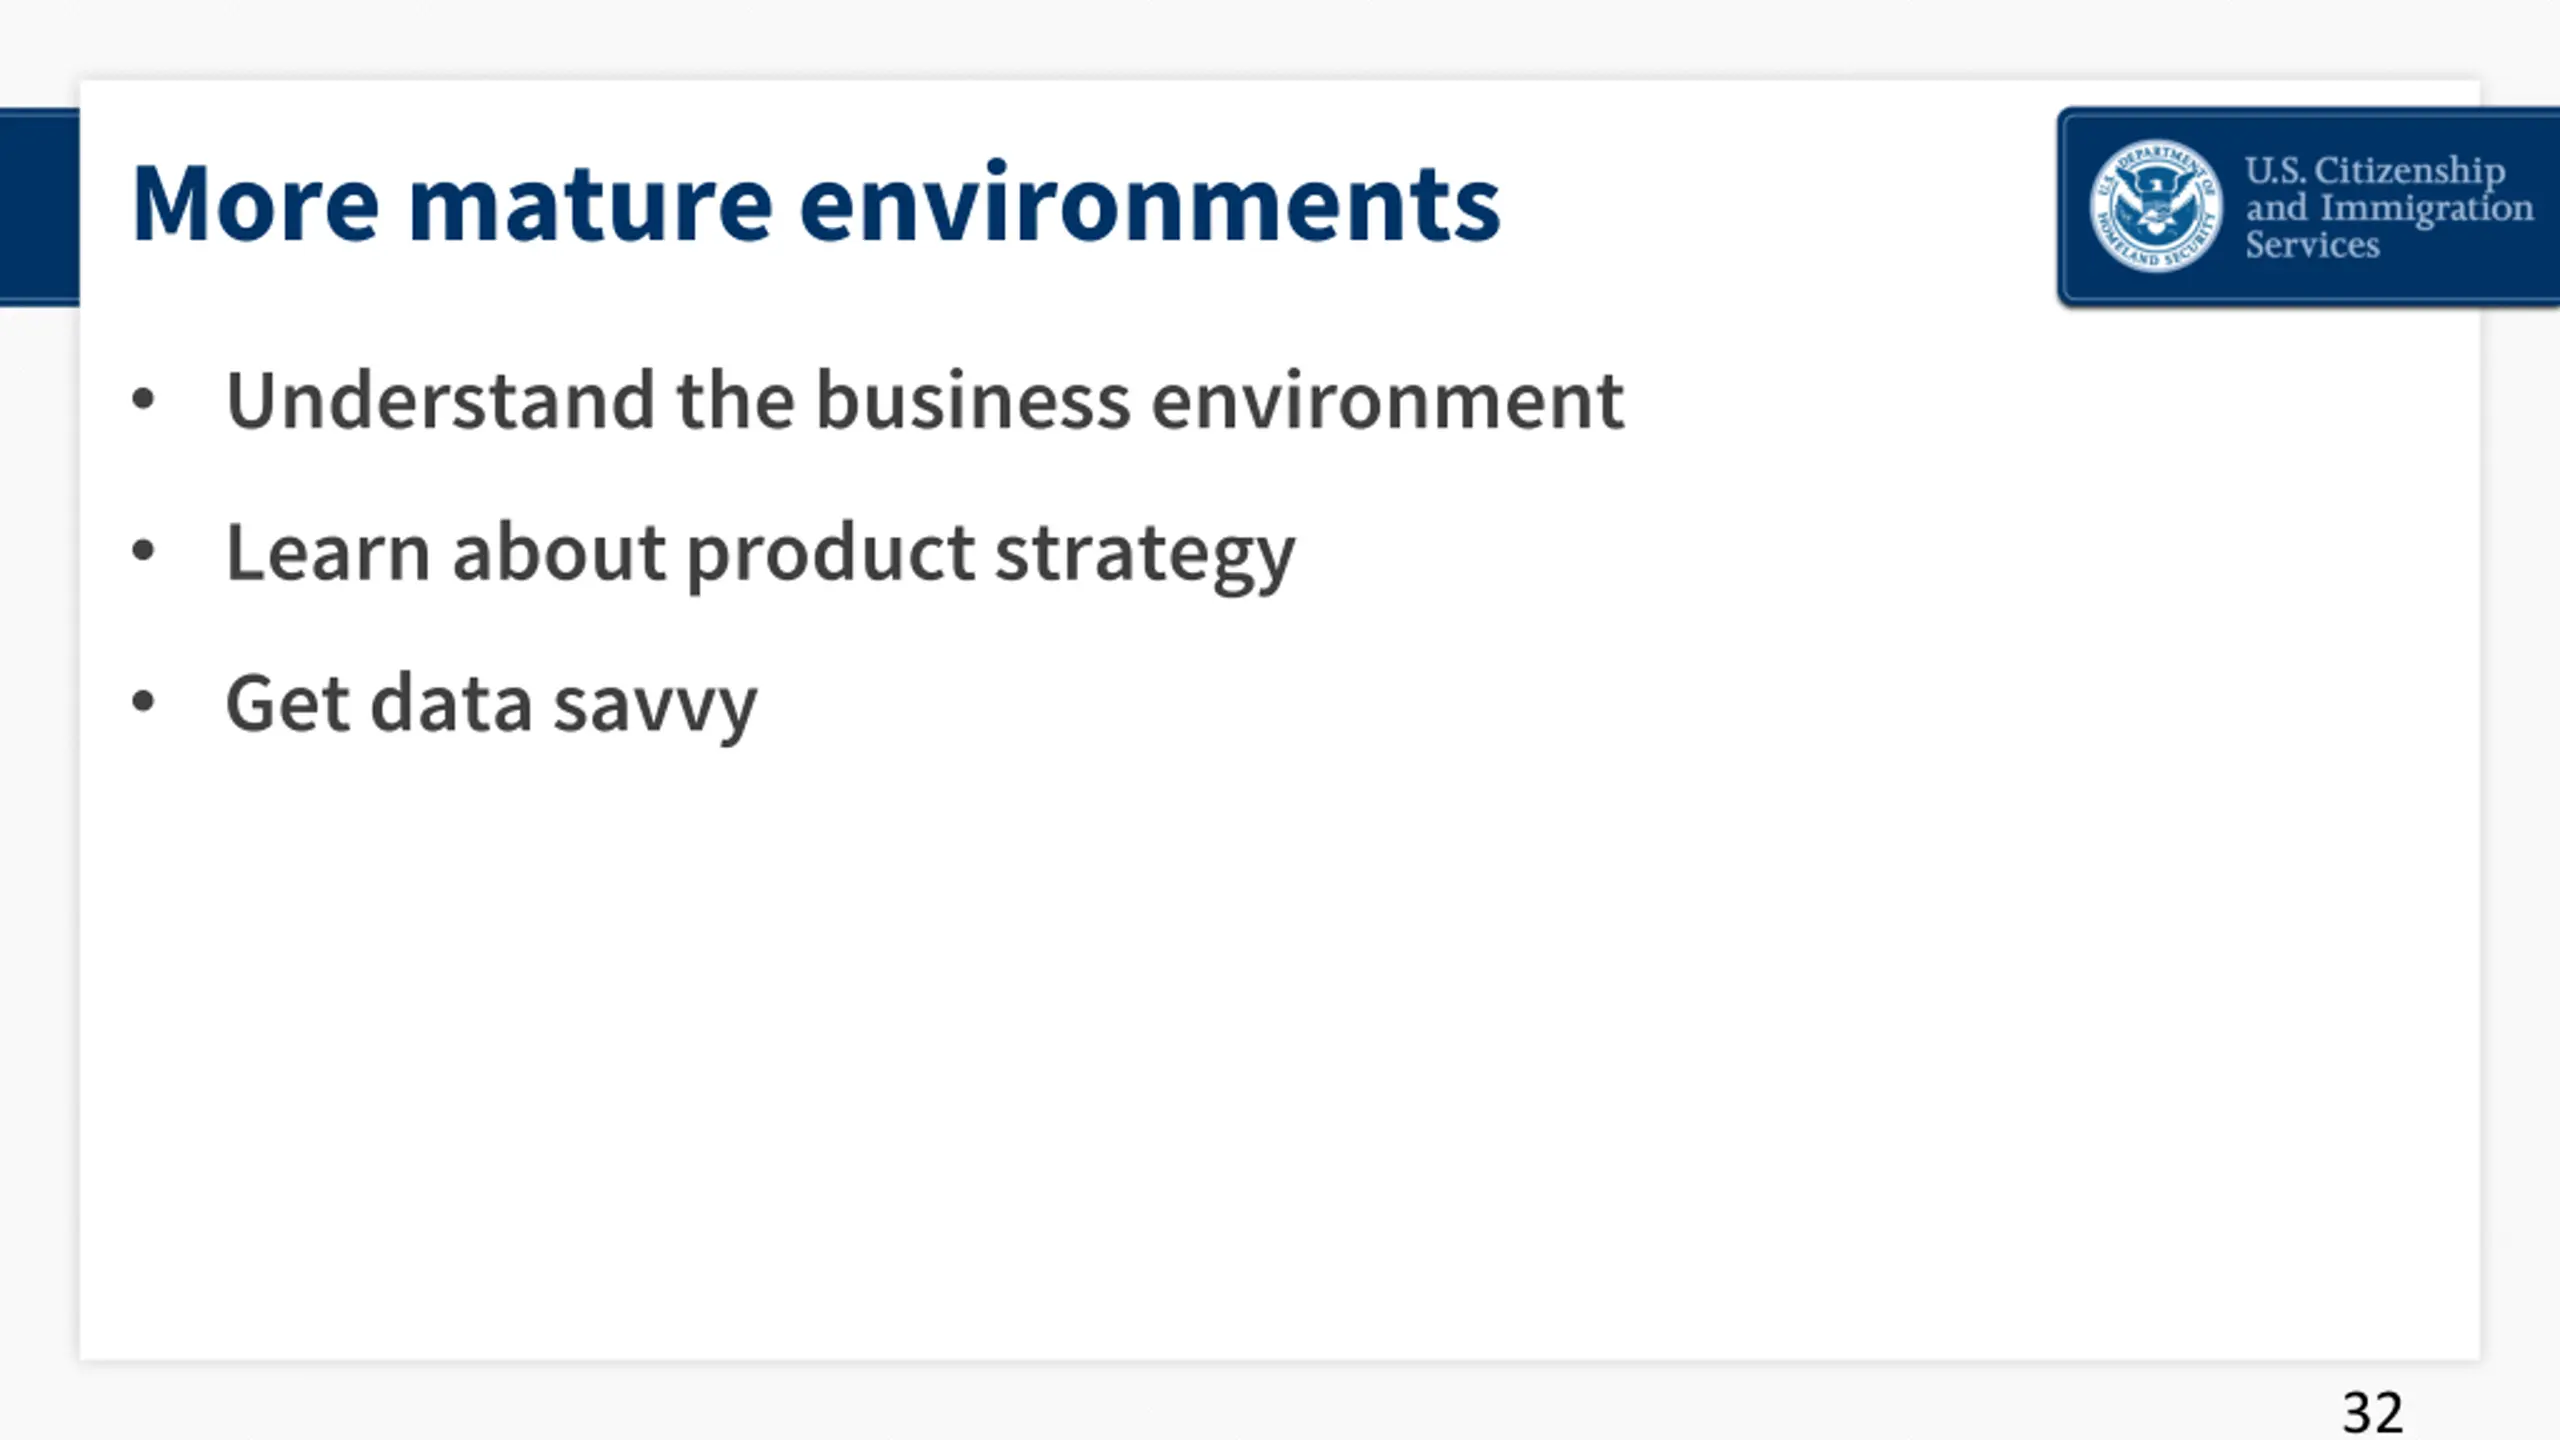Click the word Services in the logo
Image resolution: width=2560 pixels, height=1440 pixels.
pos(2312,245)
